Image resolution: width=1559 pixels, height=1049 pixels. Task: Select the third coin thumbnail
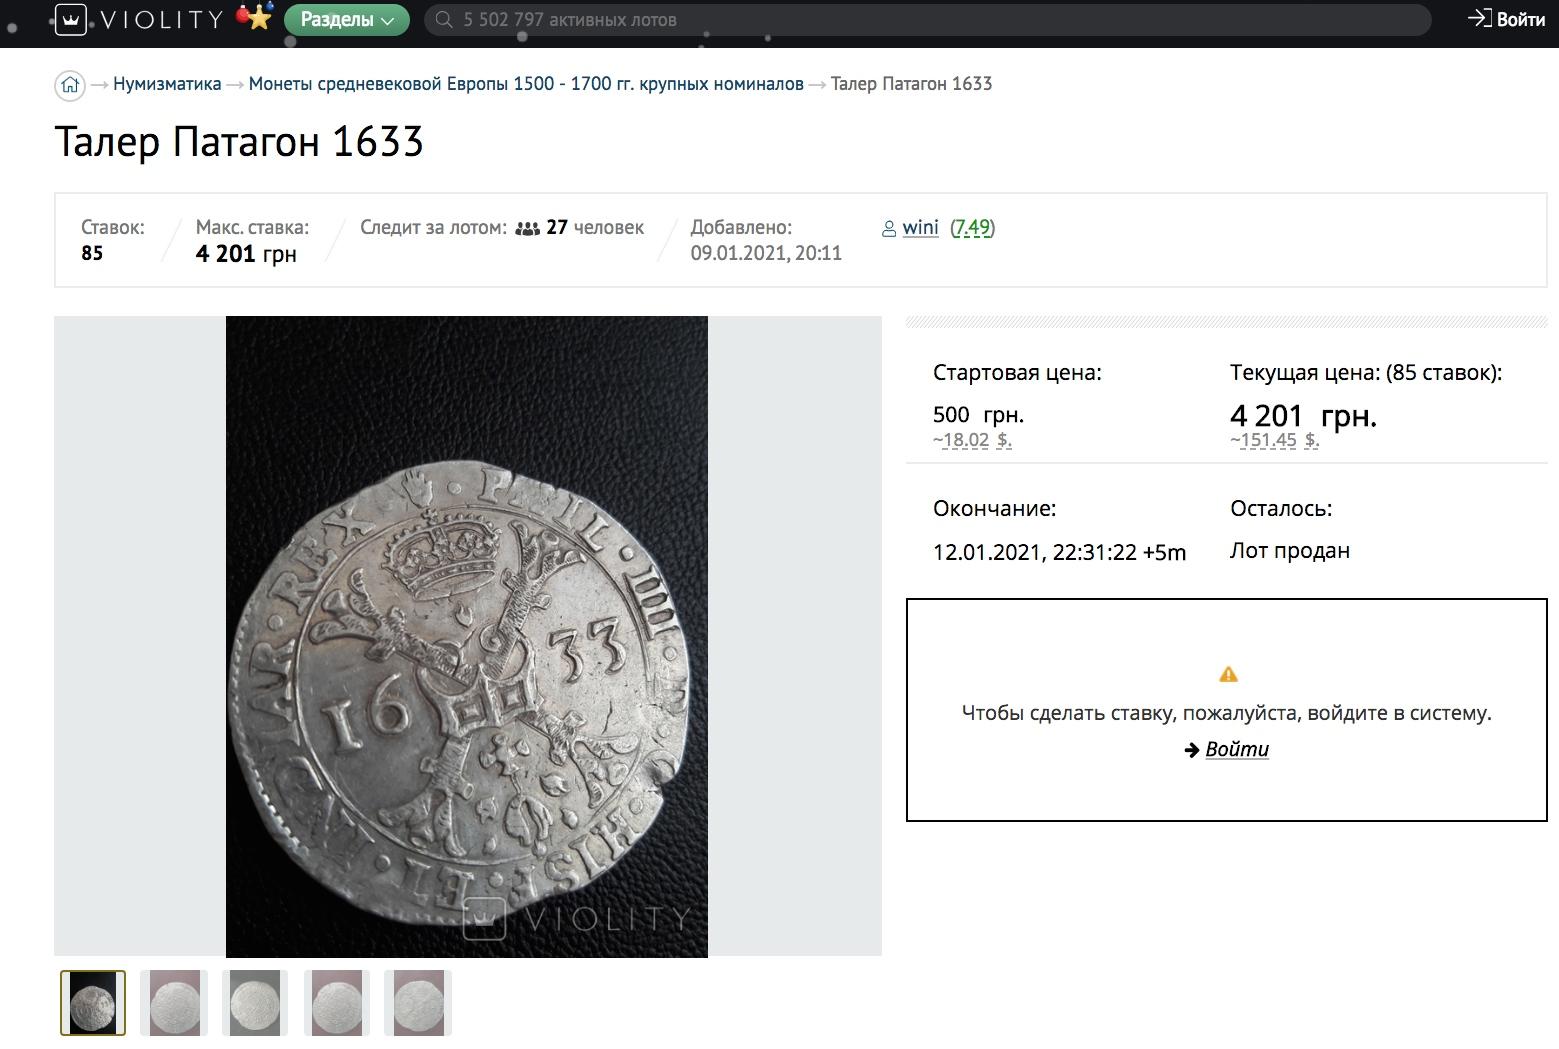tap(255, 1003)
